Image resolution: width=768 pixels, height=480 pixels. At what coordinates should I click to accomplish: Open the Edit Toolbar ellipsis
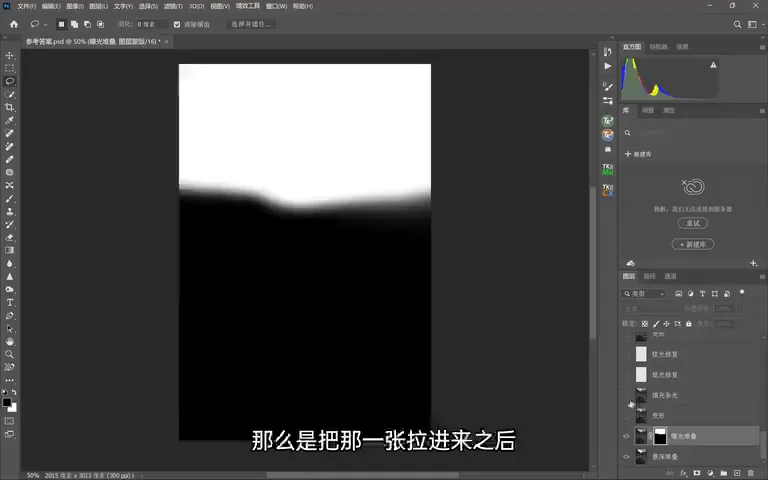pos(9,380)
